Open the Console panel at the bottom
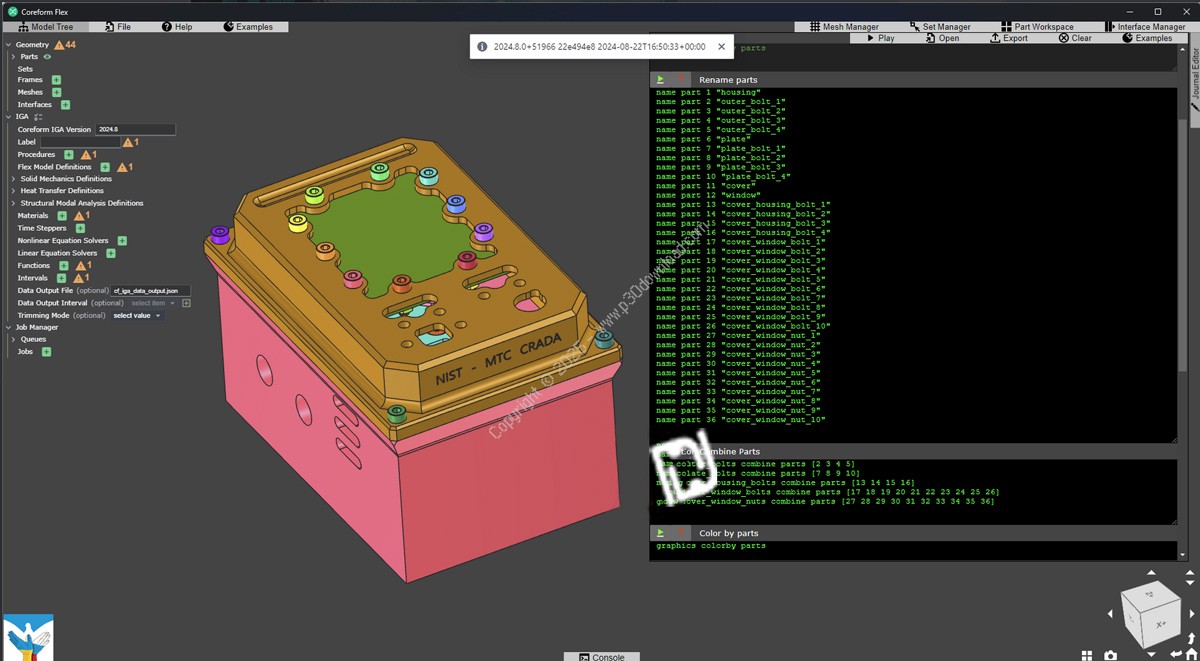This screenshot has width=1200, height=661. [x=602, y=656]
